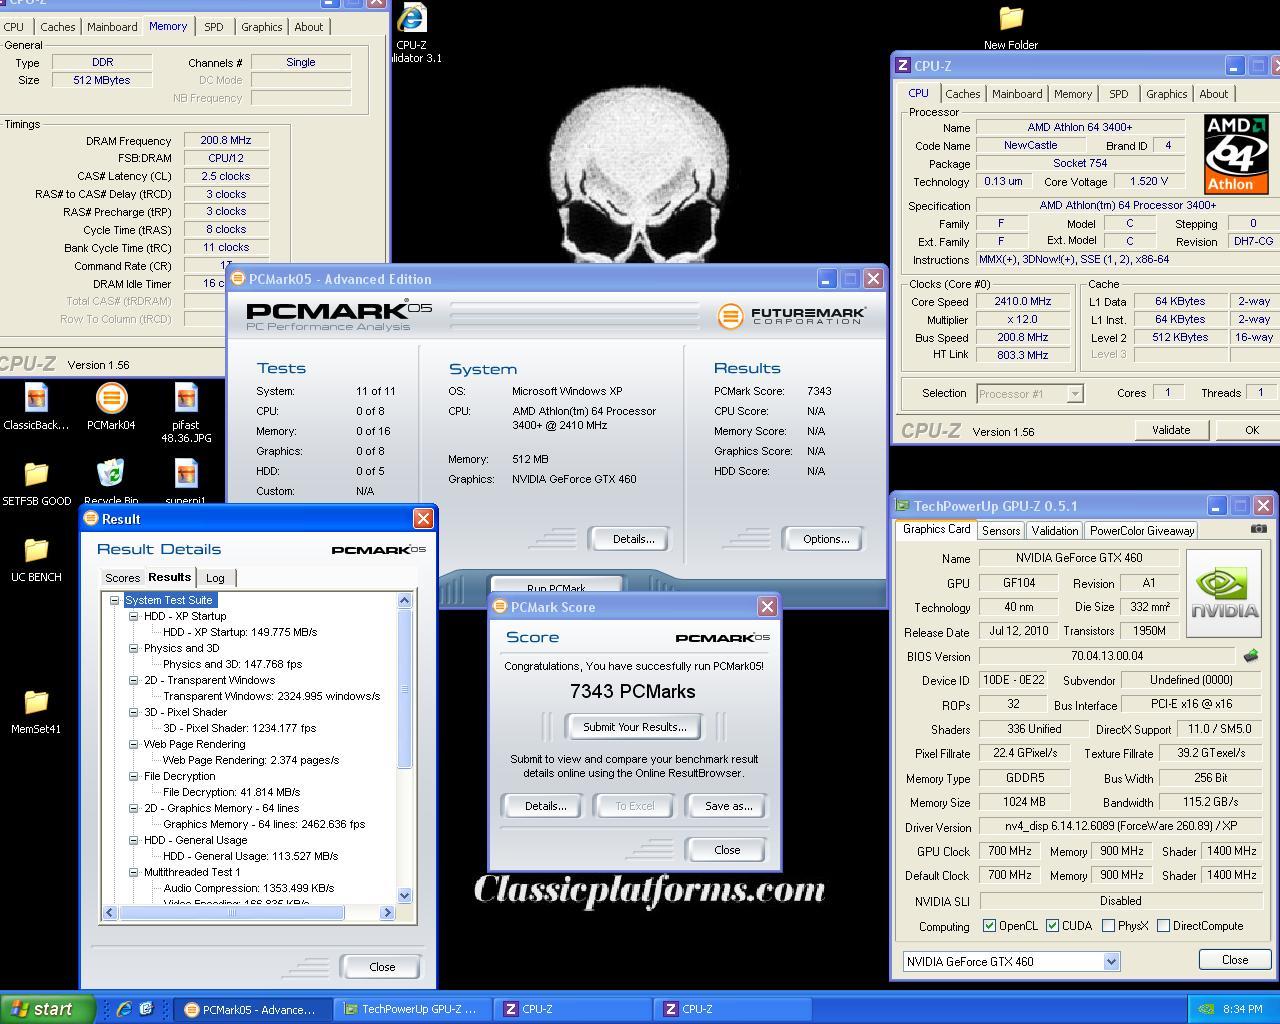This screenshot has width=1280, height=1024.
Task: Collapse the HDD - XP Startup node
Action: coord(133,616)
